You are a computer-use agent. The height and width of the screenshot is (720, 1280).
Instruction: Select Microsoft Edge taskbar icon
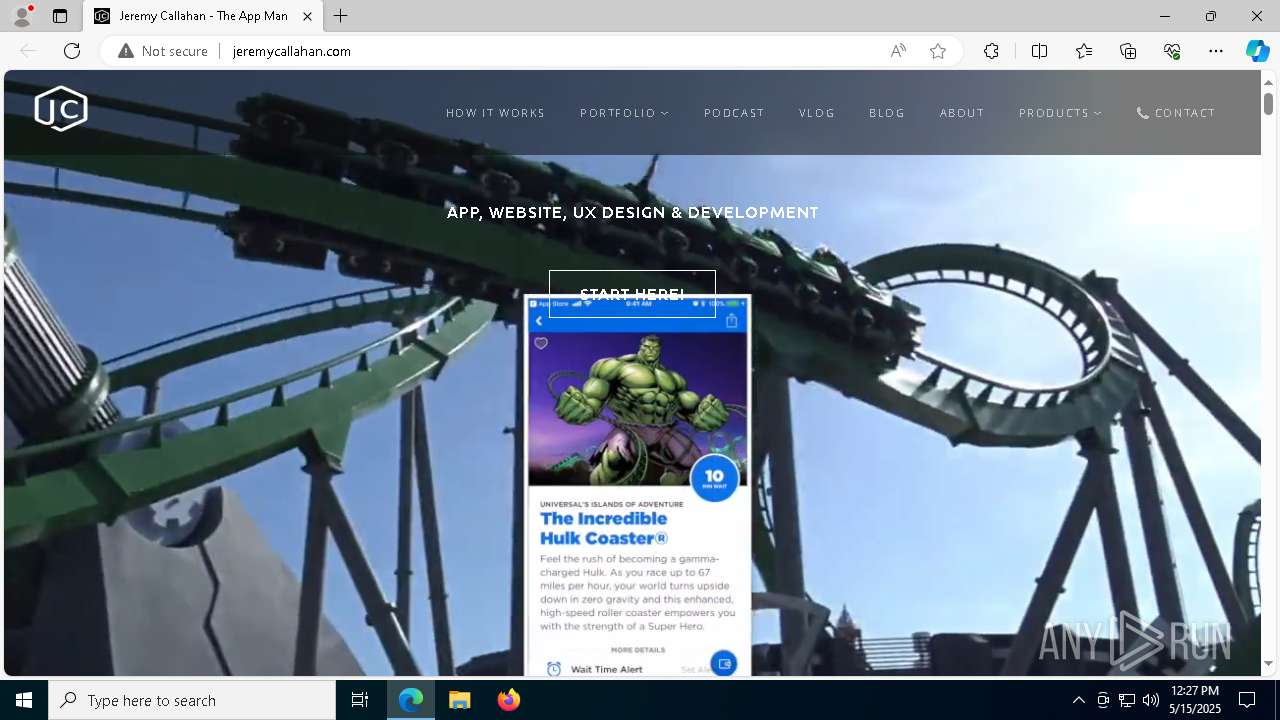point(411,700)
